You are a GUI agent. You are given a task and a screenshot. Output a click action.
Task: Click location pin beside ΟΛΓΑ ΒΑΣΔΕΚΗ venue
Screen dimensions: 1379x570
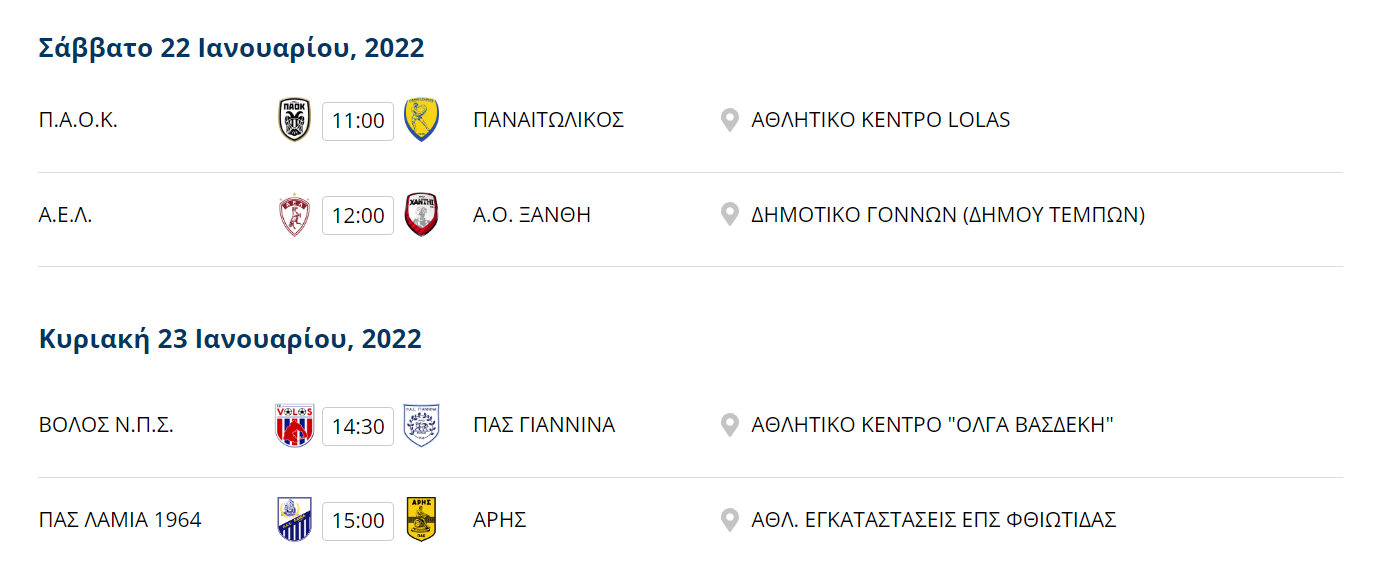point(730,425)
